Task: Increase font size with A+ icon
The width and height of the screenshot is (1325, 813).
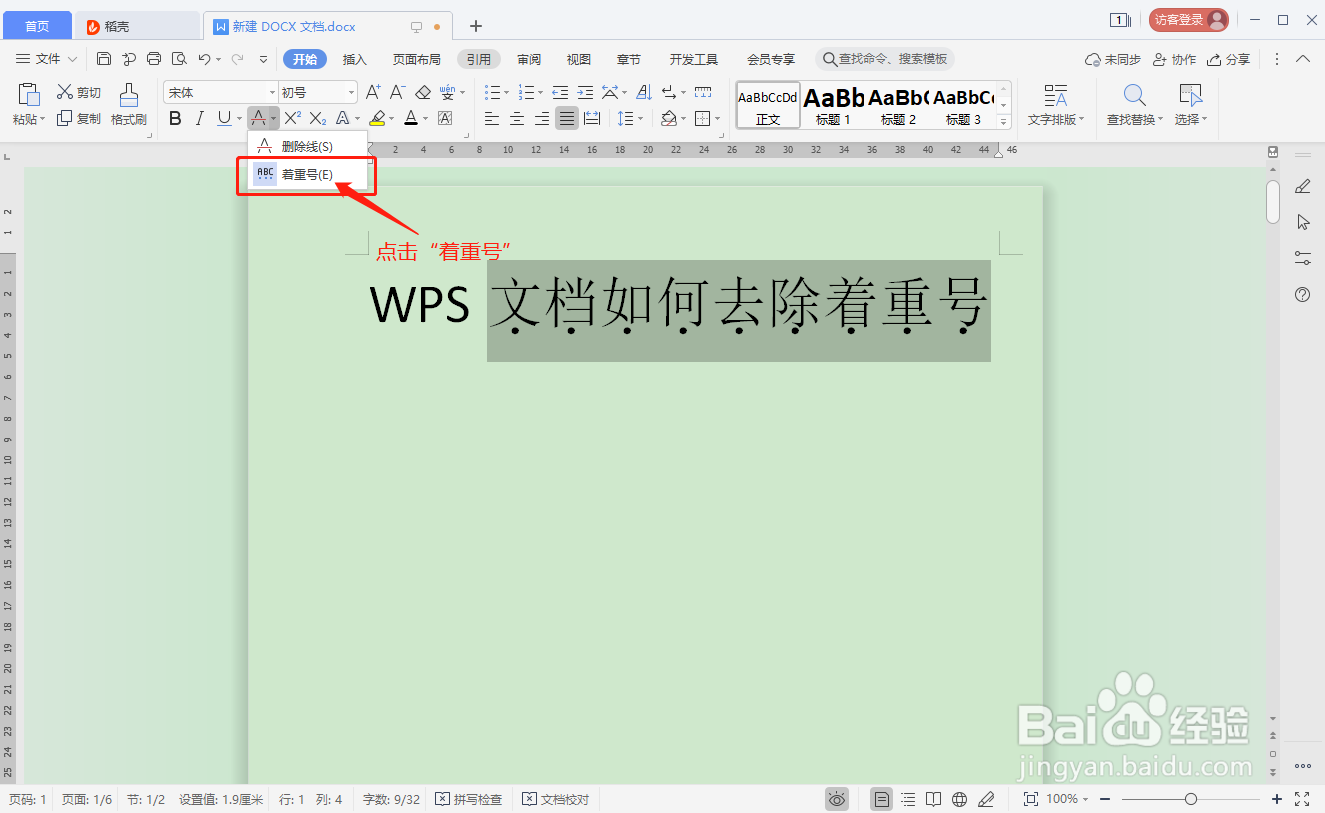Action: [373, 92]
